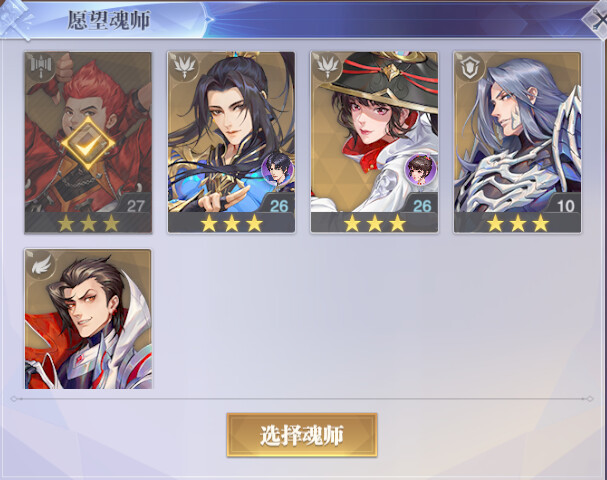Image resolution: width=607 pixels, height=480 pixels.
Task: Open the small male portrait on blue-robed card
Action: click(x=277, y=169)
